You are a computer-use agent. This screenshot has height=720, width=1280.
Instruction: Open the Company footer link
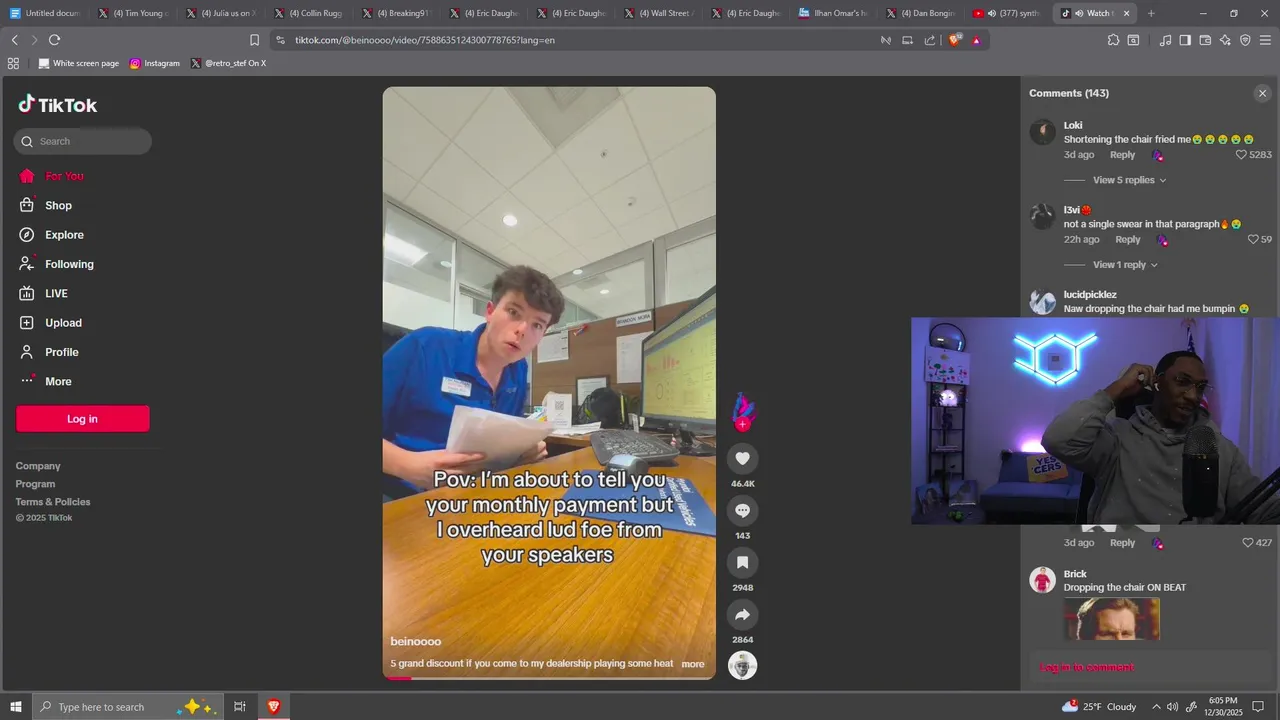[38, 466]
